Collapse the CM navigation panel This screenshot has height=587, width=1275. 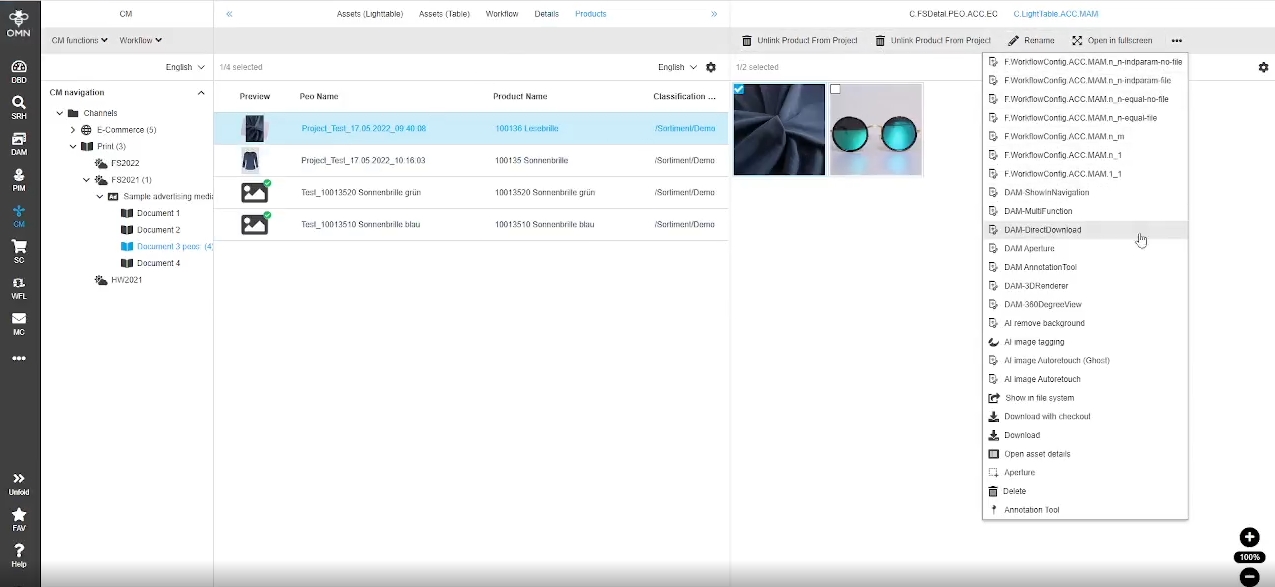click(x=201, y=93)
